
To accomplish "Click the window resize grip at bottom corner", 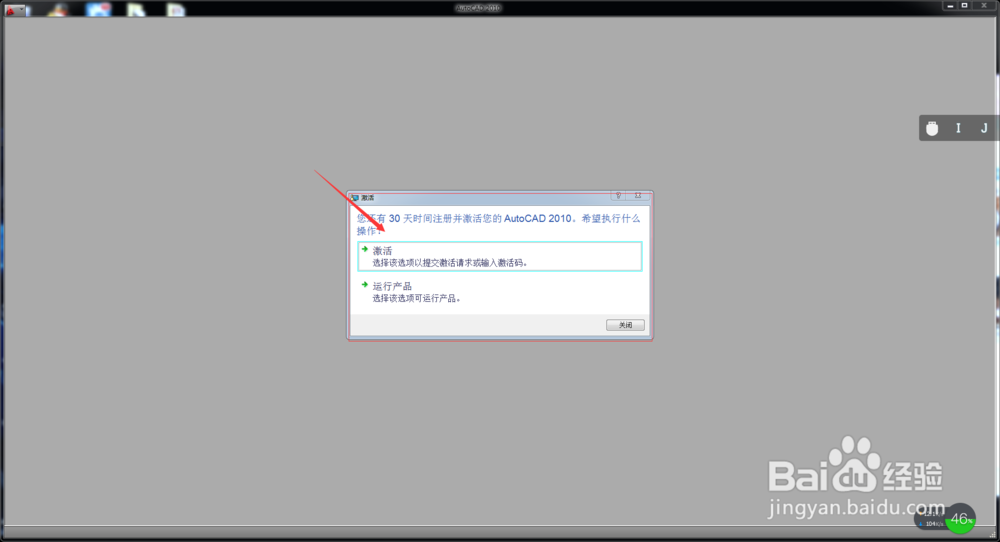I will click(992, 536).
